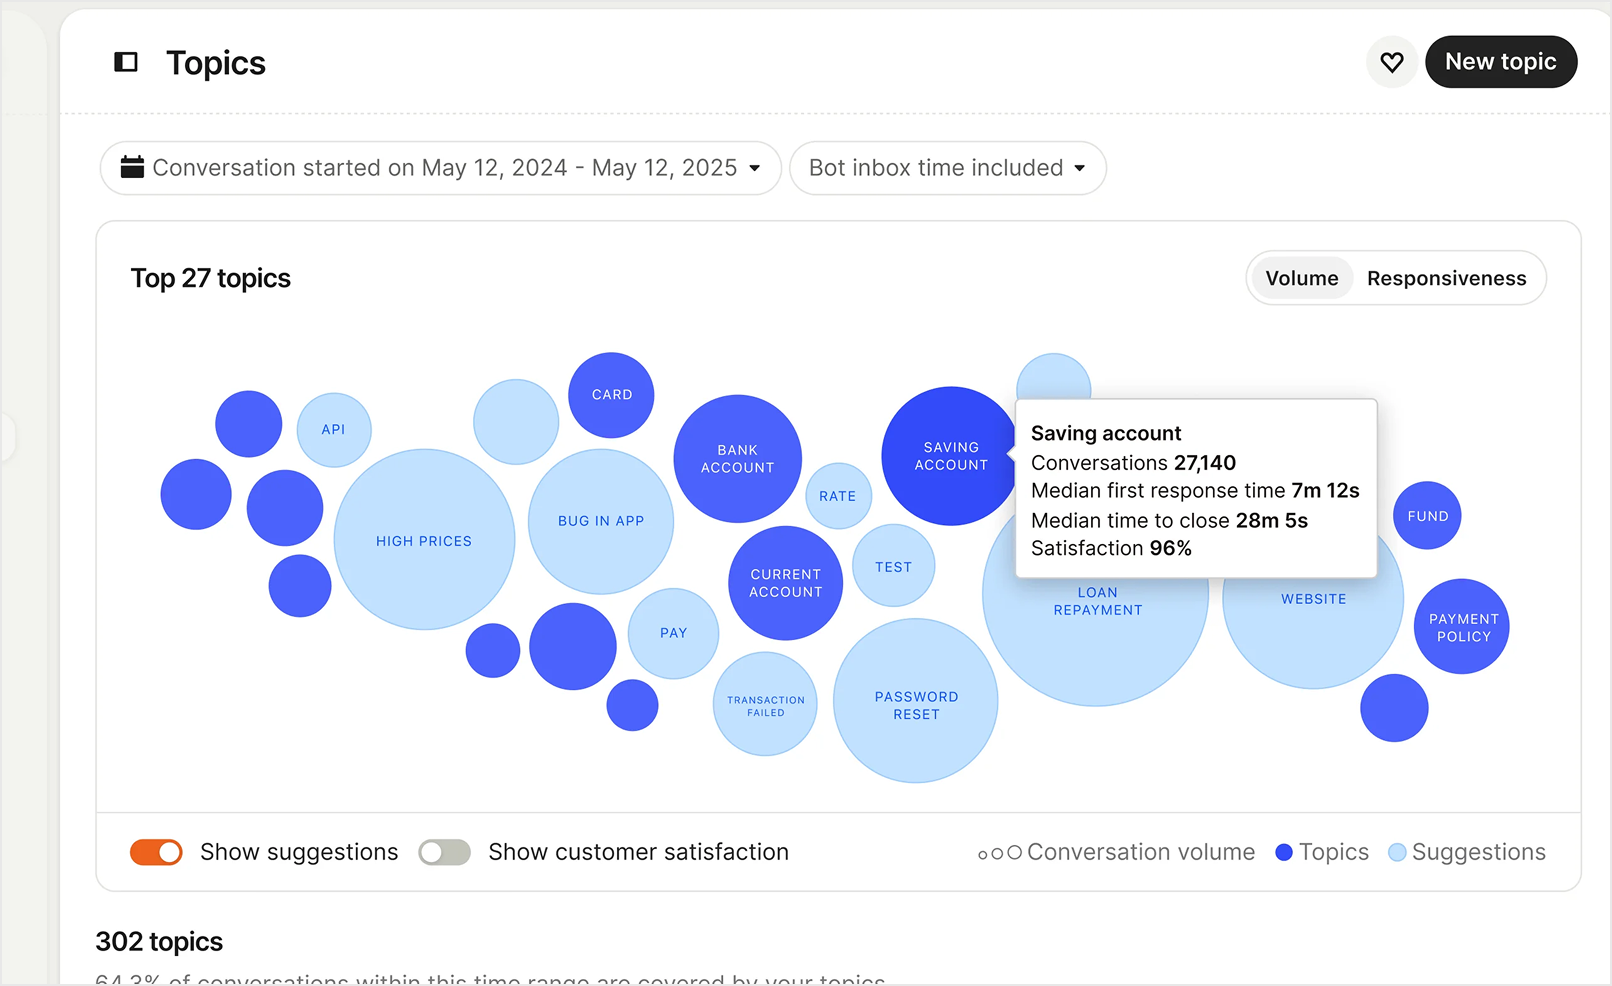Click the calendar icon in the date filter
The height and width of the screenshot is (986, 1612).
(x=133, y=167)
